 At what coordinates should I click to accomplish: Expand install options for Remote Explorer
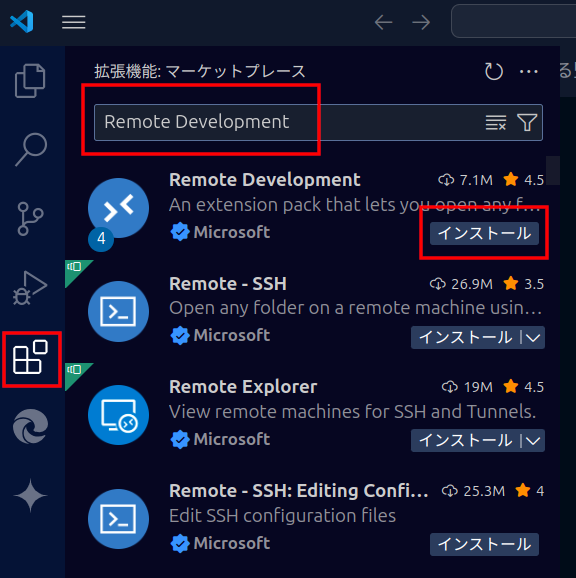(533, 441)
